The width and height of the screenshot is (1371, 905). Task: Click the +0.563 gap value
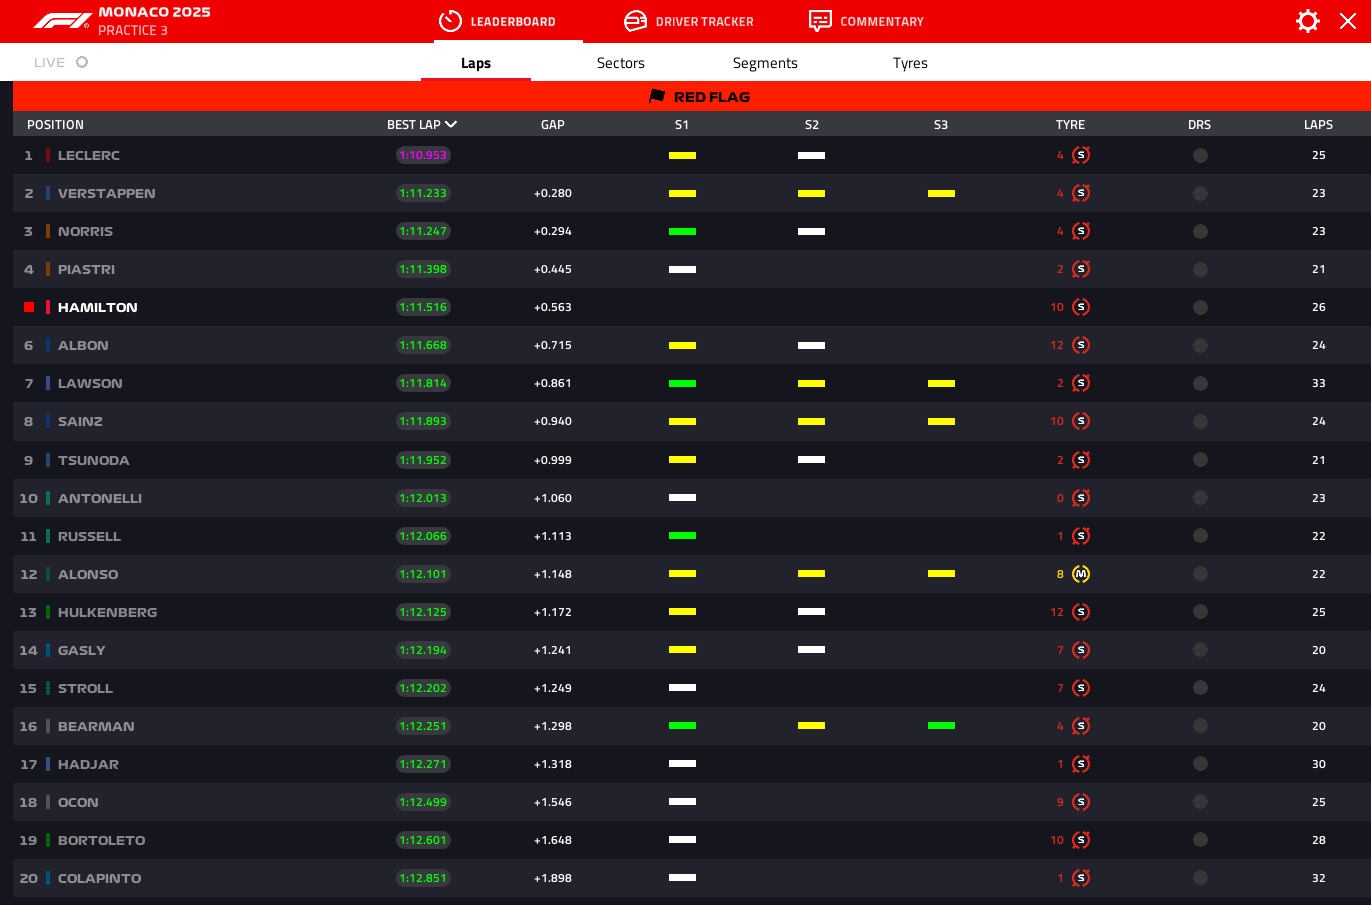click(x=553, y=307)
